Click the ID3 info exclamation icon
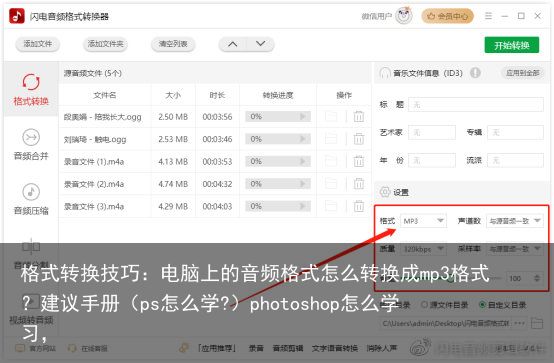This screenshot has width=554, height=363. (x=475, y=73)
